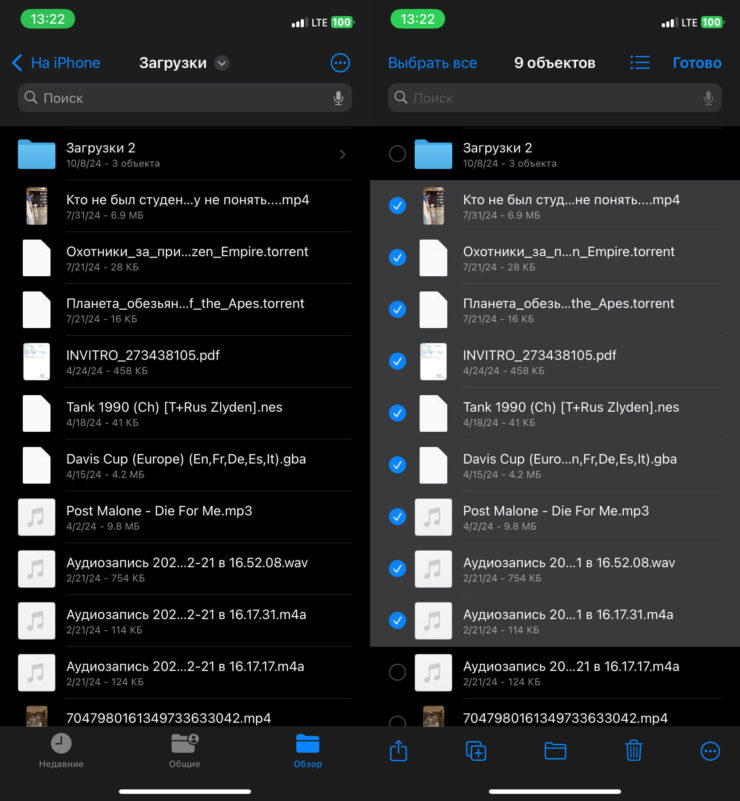
Task: Tap the share icon in bottom toolbar
Action: tap(398, 751)
